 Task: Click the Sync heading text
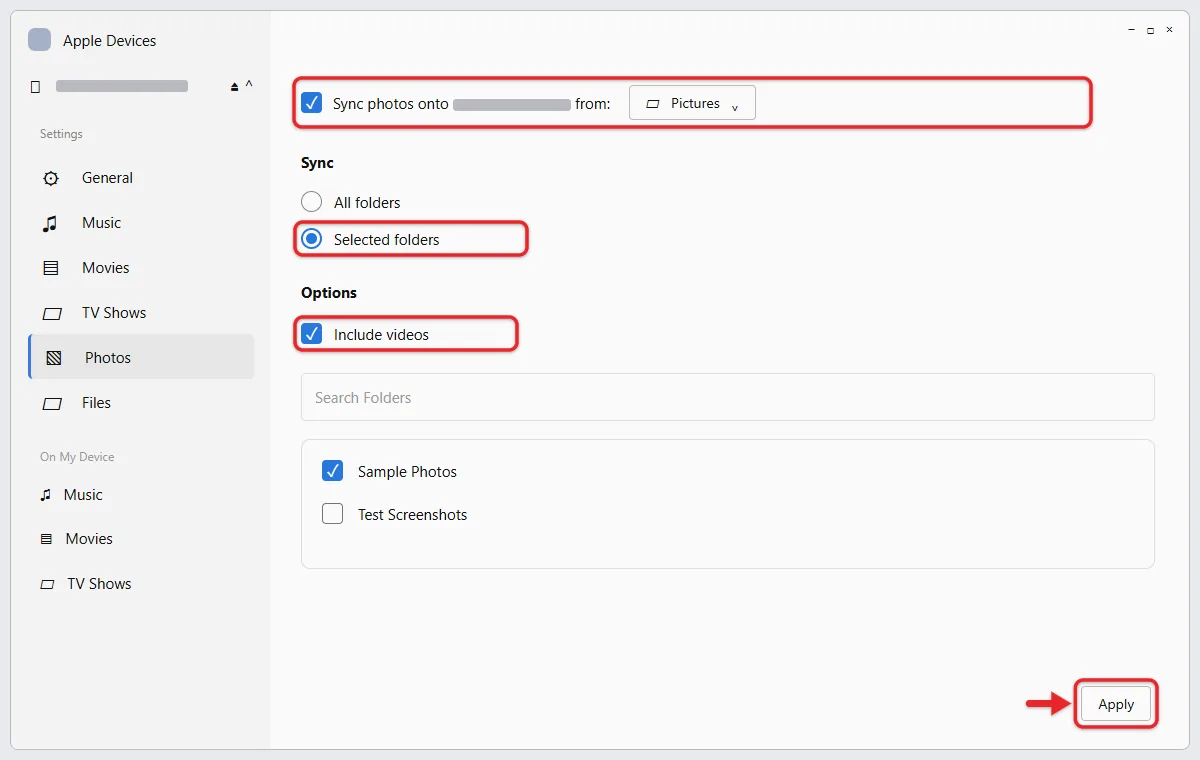pyautogui.click(x=317, y=163)
